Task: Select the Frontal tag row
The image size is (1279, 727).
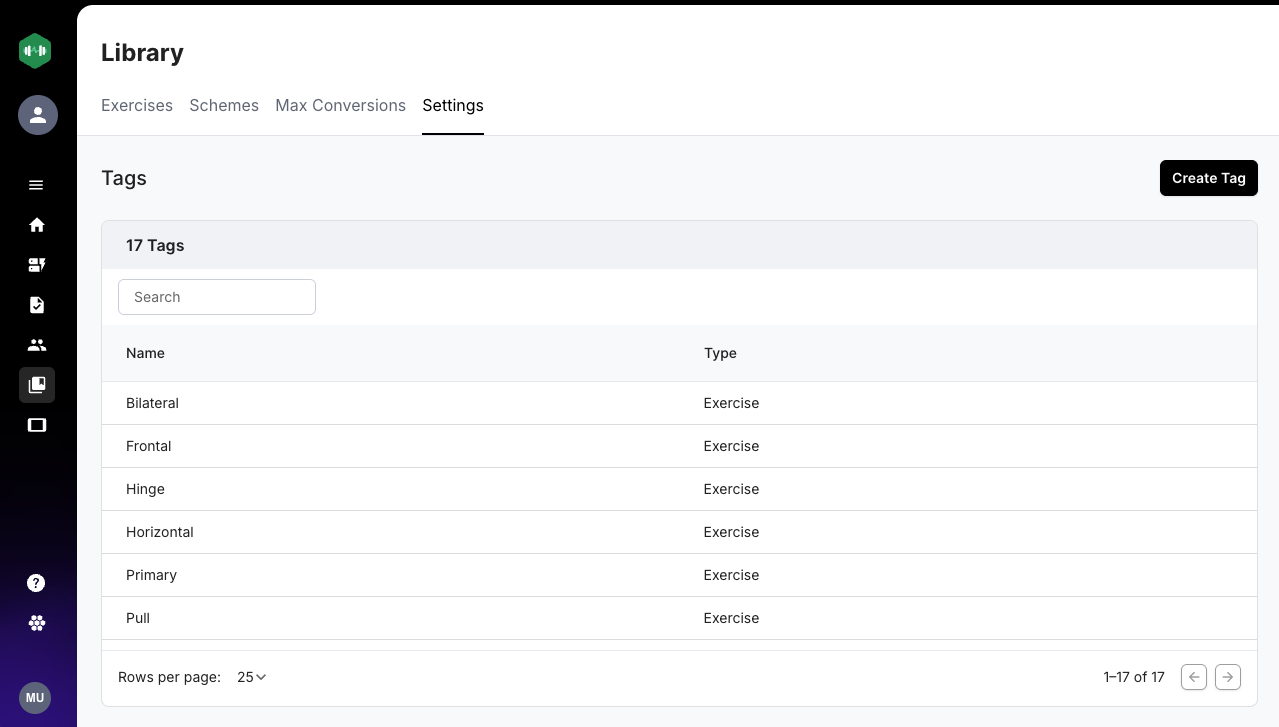Action: point(679,446)
